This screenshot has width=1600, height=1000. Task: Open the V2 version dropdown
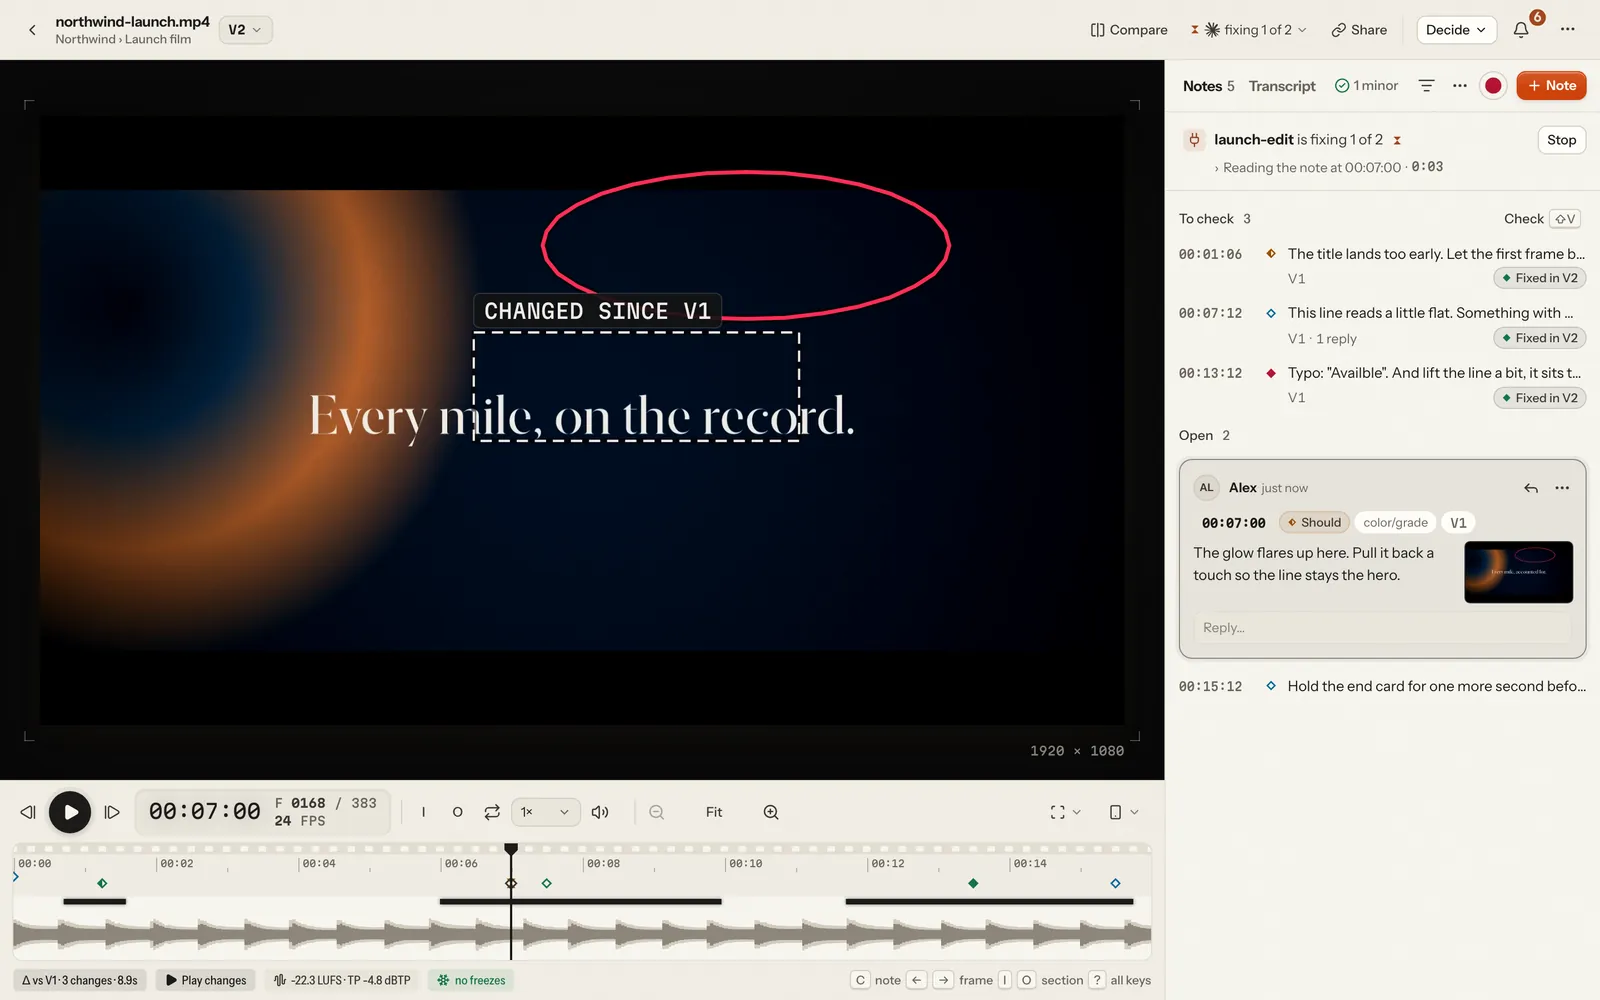tap(245, 30)
